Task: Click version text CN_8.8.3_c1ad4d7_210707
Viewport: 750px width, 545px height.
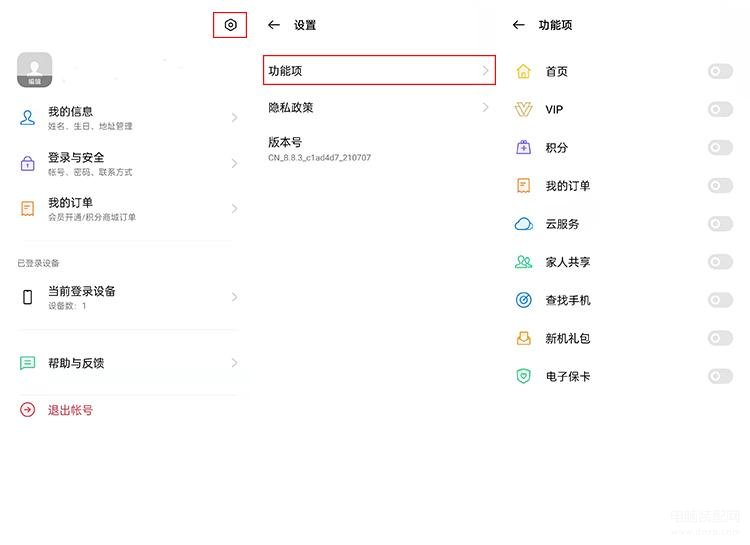Action: pos(320,157)
